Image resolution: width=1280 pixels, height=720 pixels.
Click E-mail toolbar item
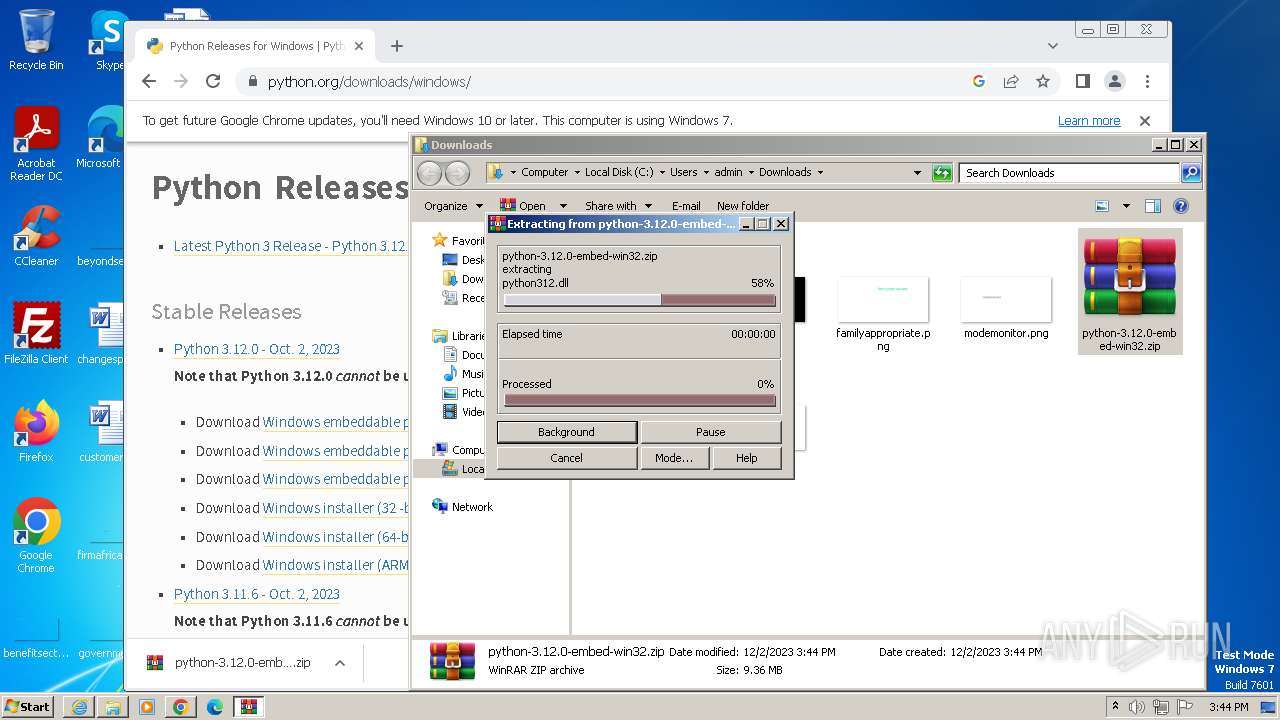coord(686,206)
